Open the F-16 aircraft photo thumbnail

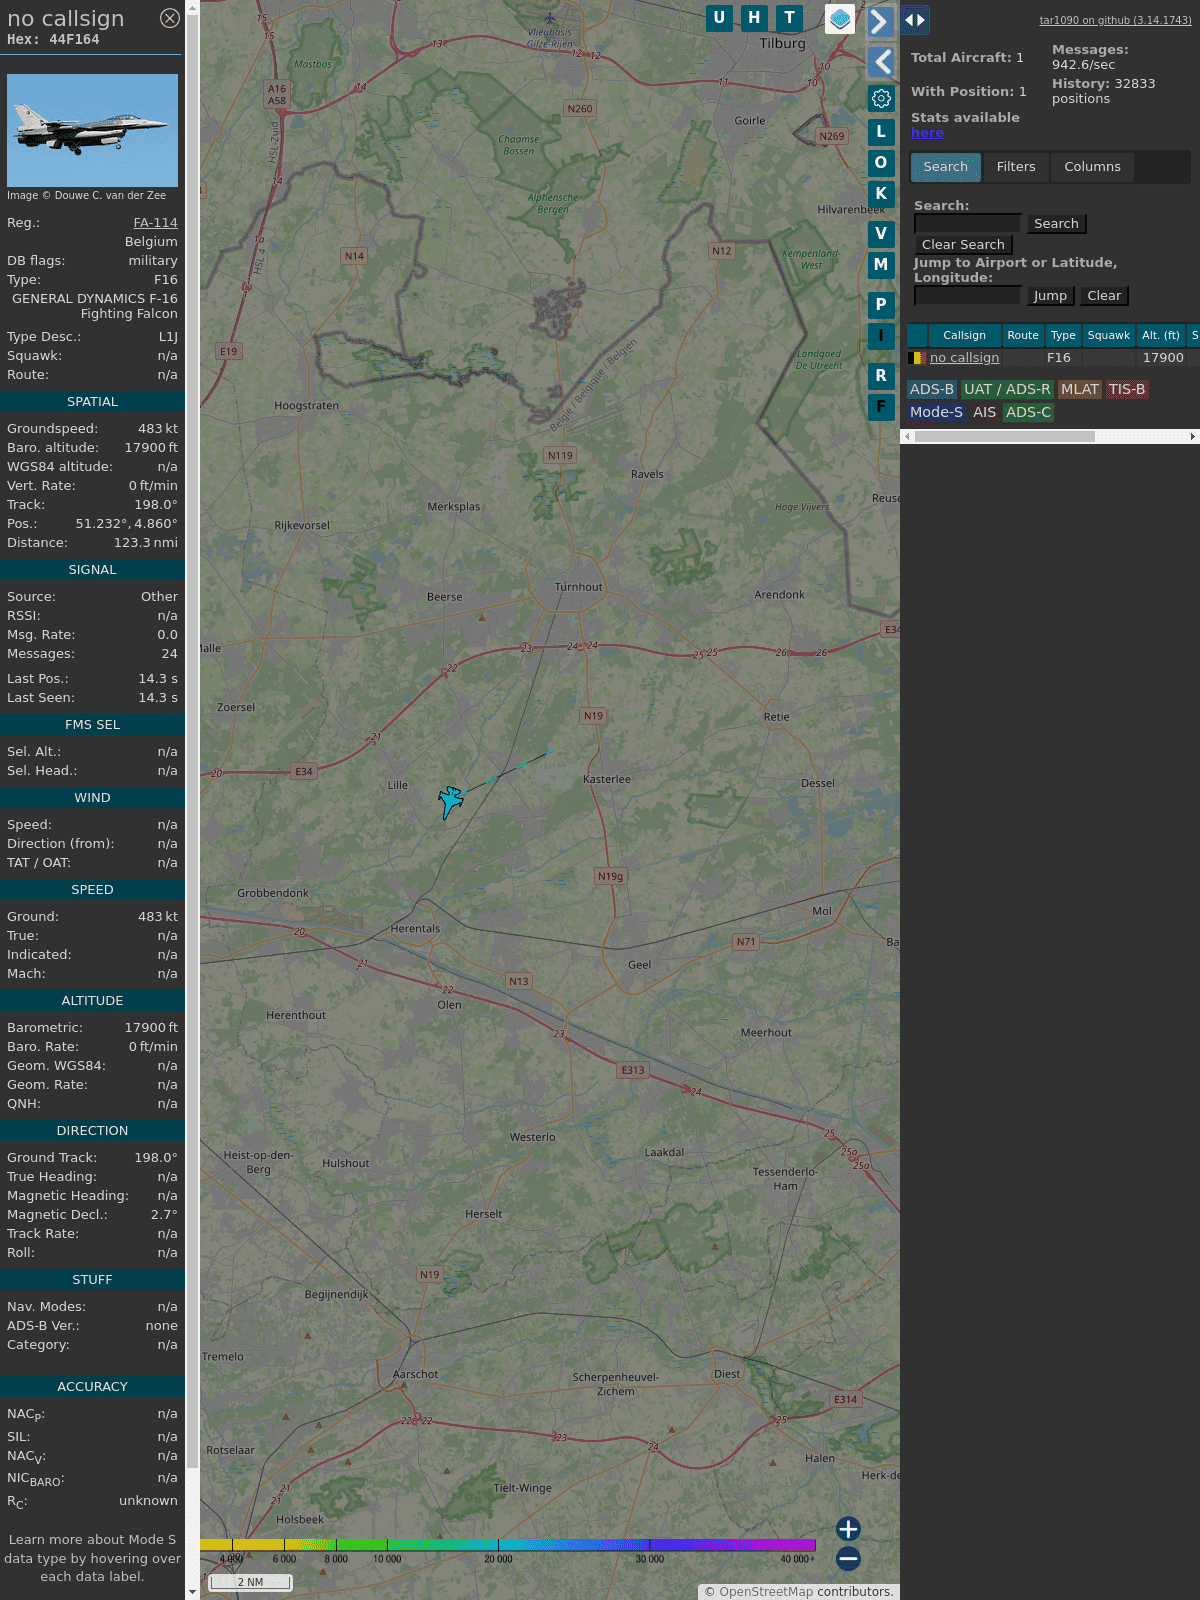coord(92,130)
